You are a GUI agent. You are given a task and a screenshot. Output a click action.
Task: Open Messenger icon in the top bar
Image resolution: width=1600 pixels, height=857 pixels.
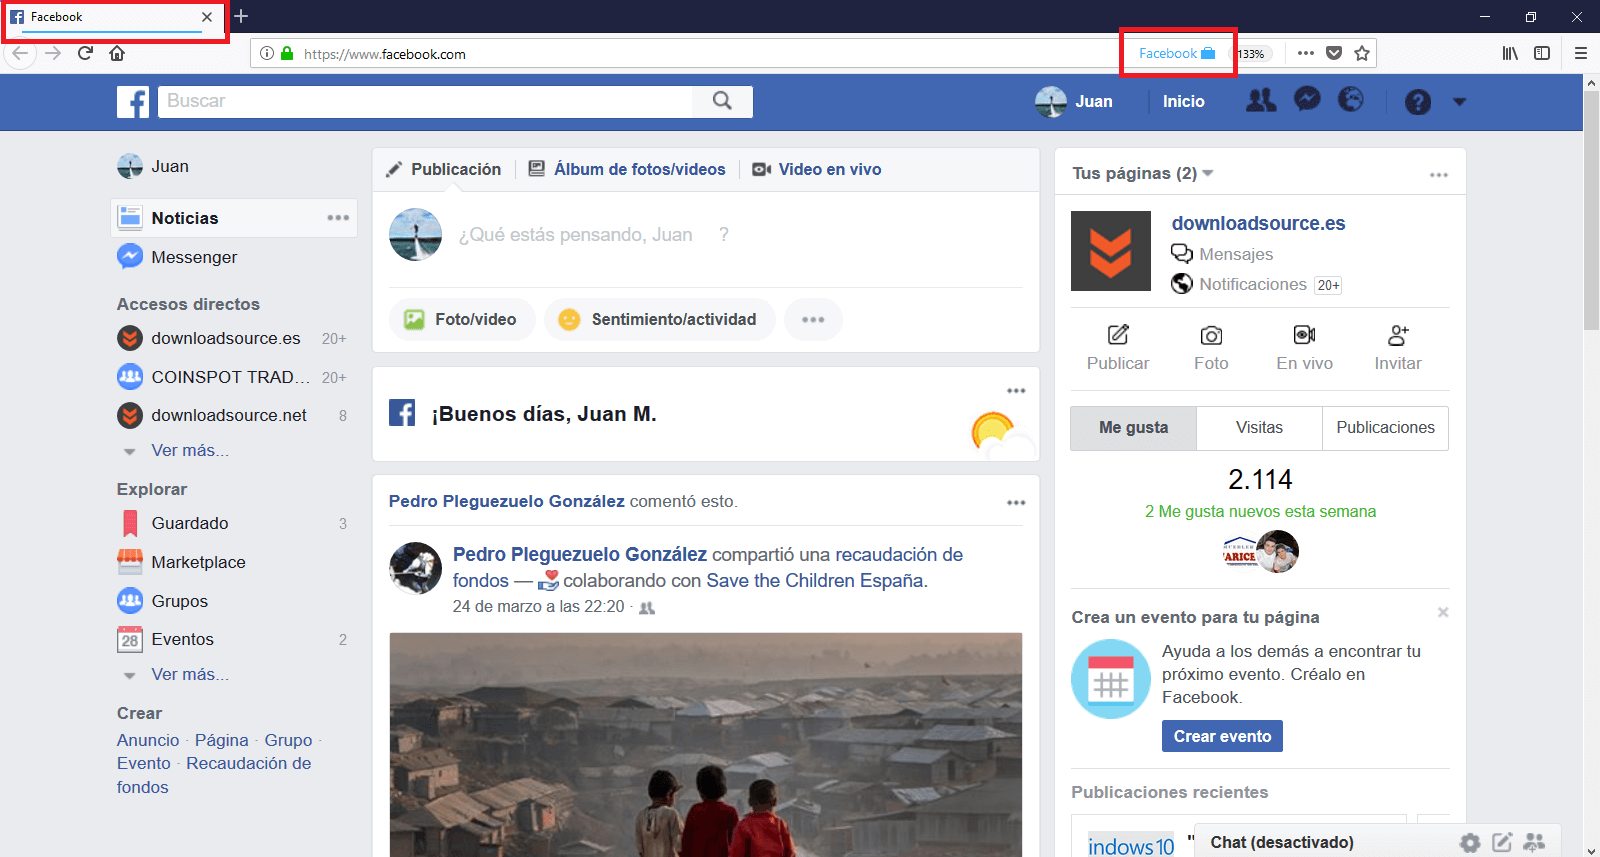coord(1307,99)
